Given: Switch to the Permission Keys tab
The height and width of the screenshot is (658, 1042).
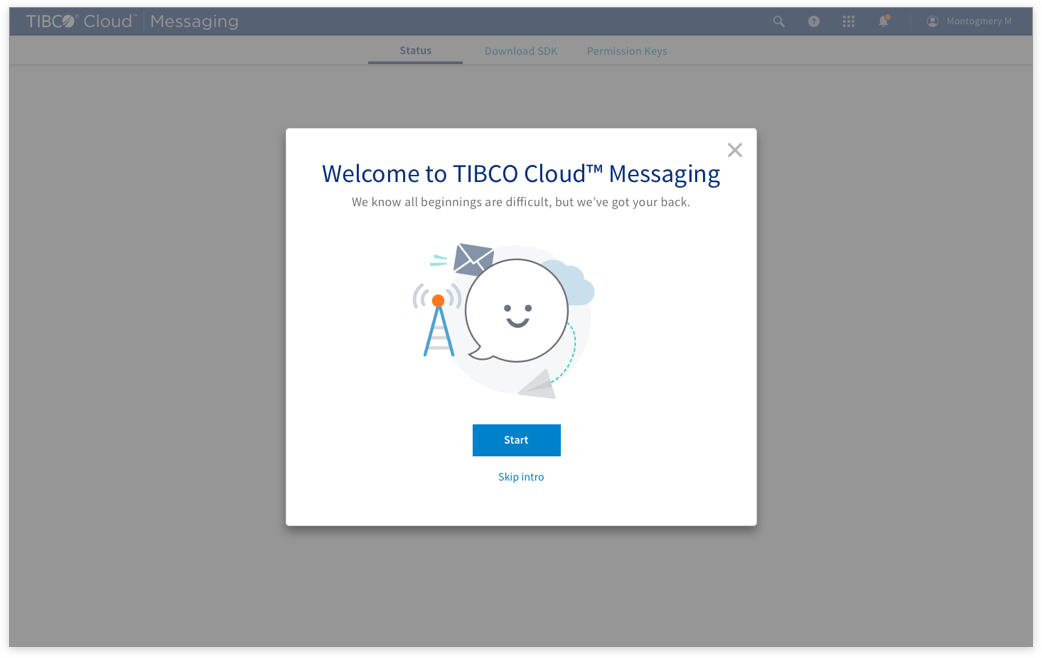Looking at the screenshot, I should pyautogui.click(x=627, y=51).
